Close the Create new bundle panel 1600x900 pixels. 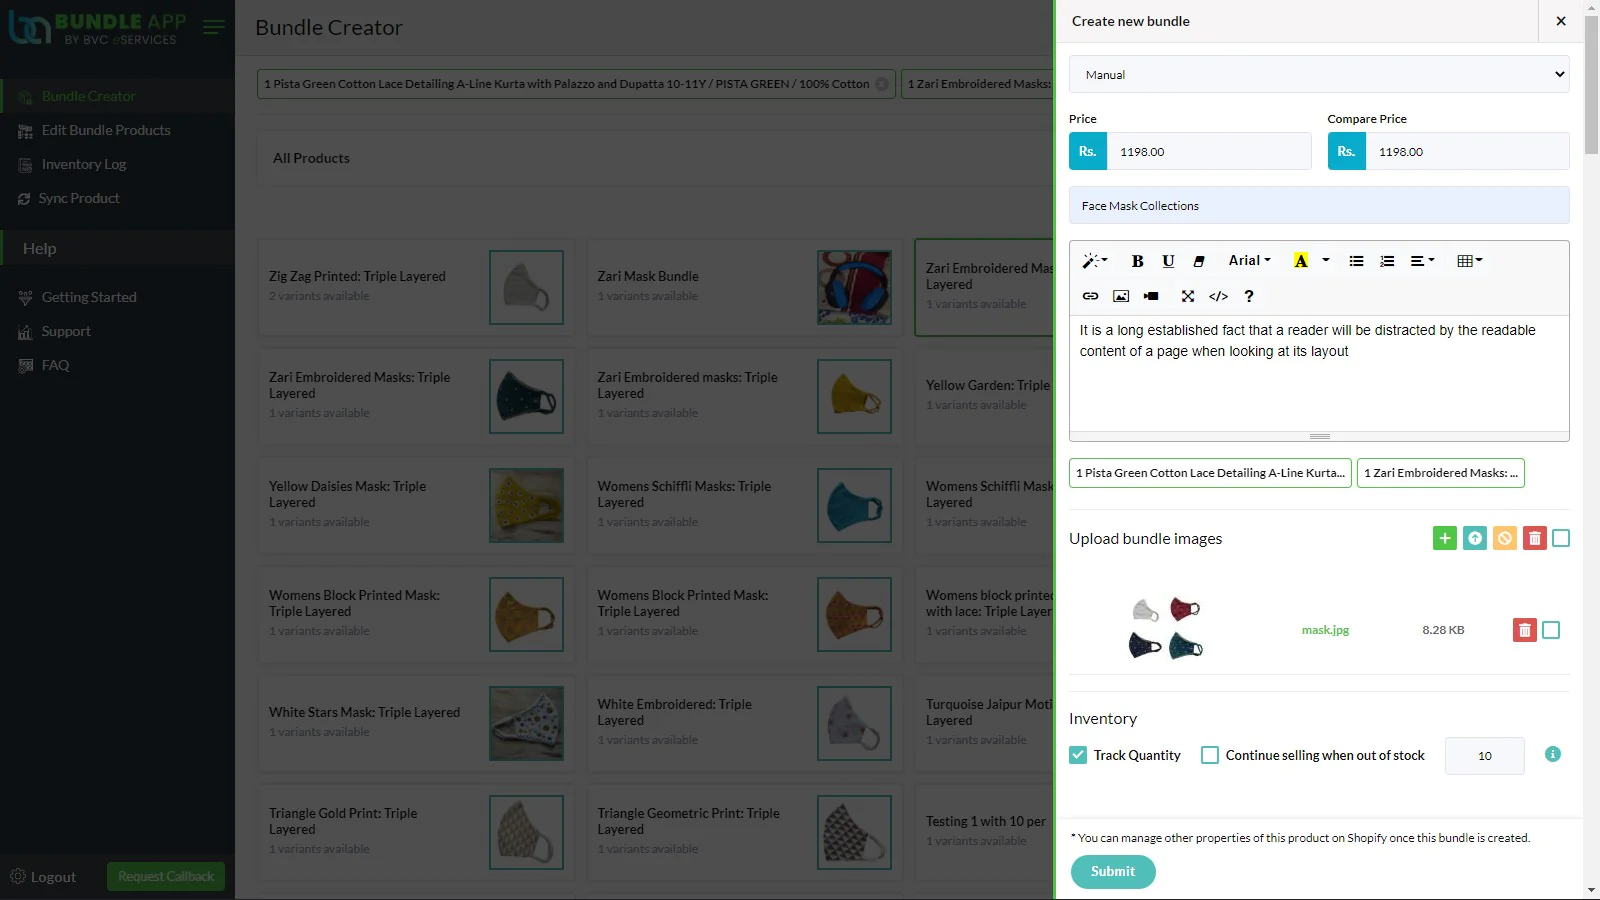point(1561,21)
